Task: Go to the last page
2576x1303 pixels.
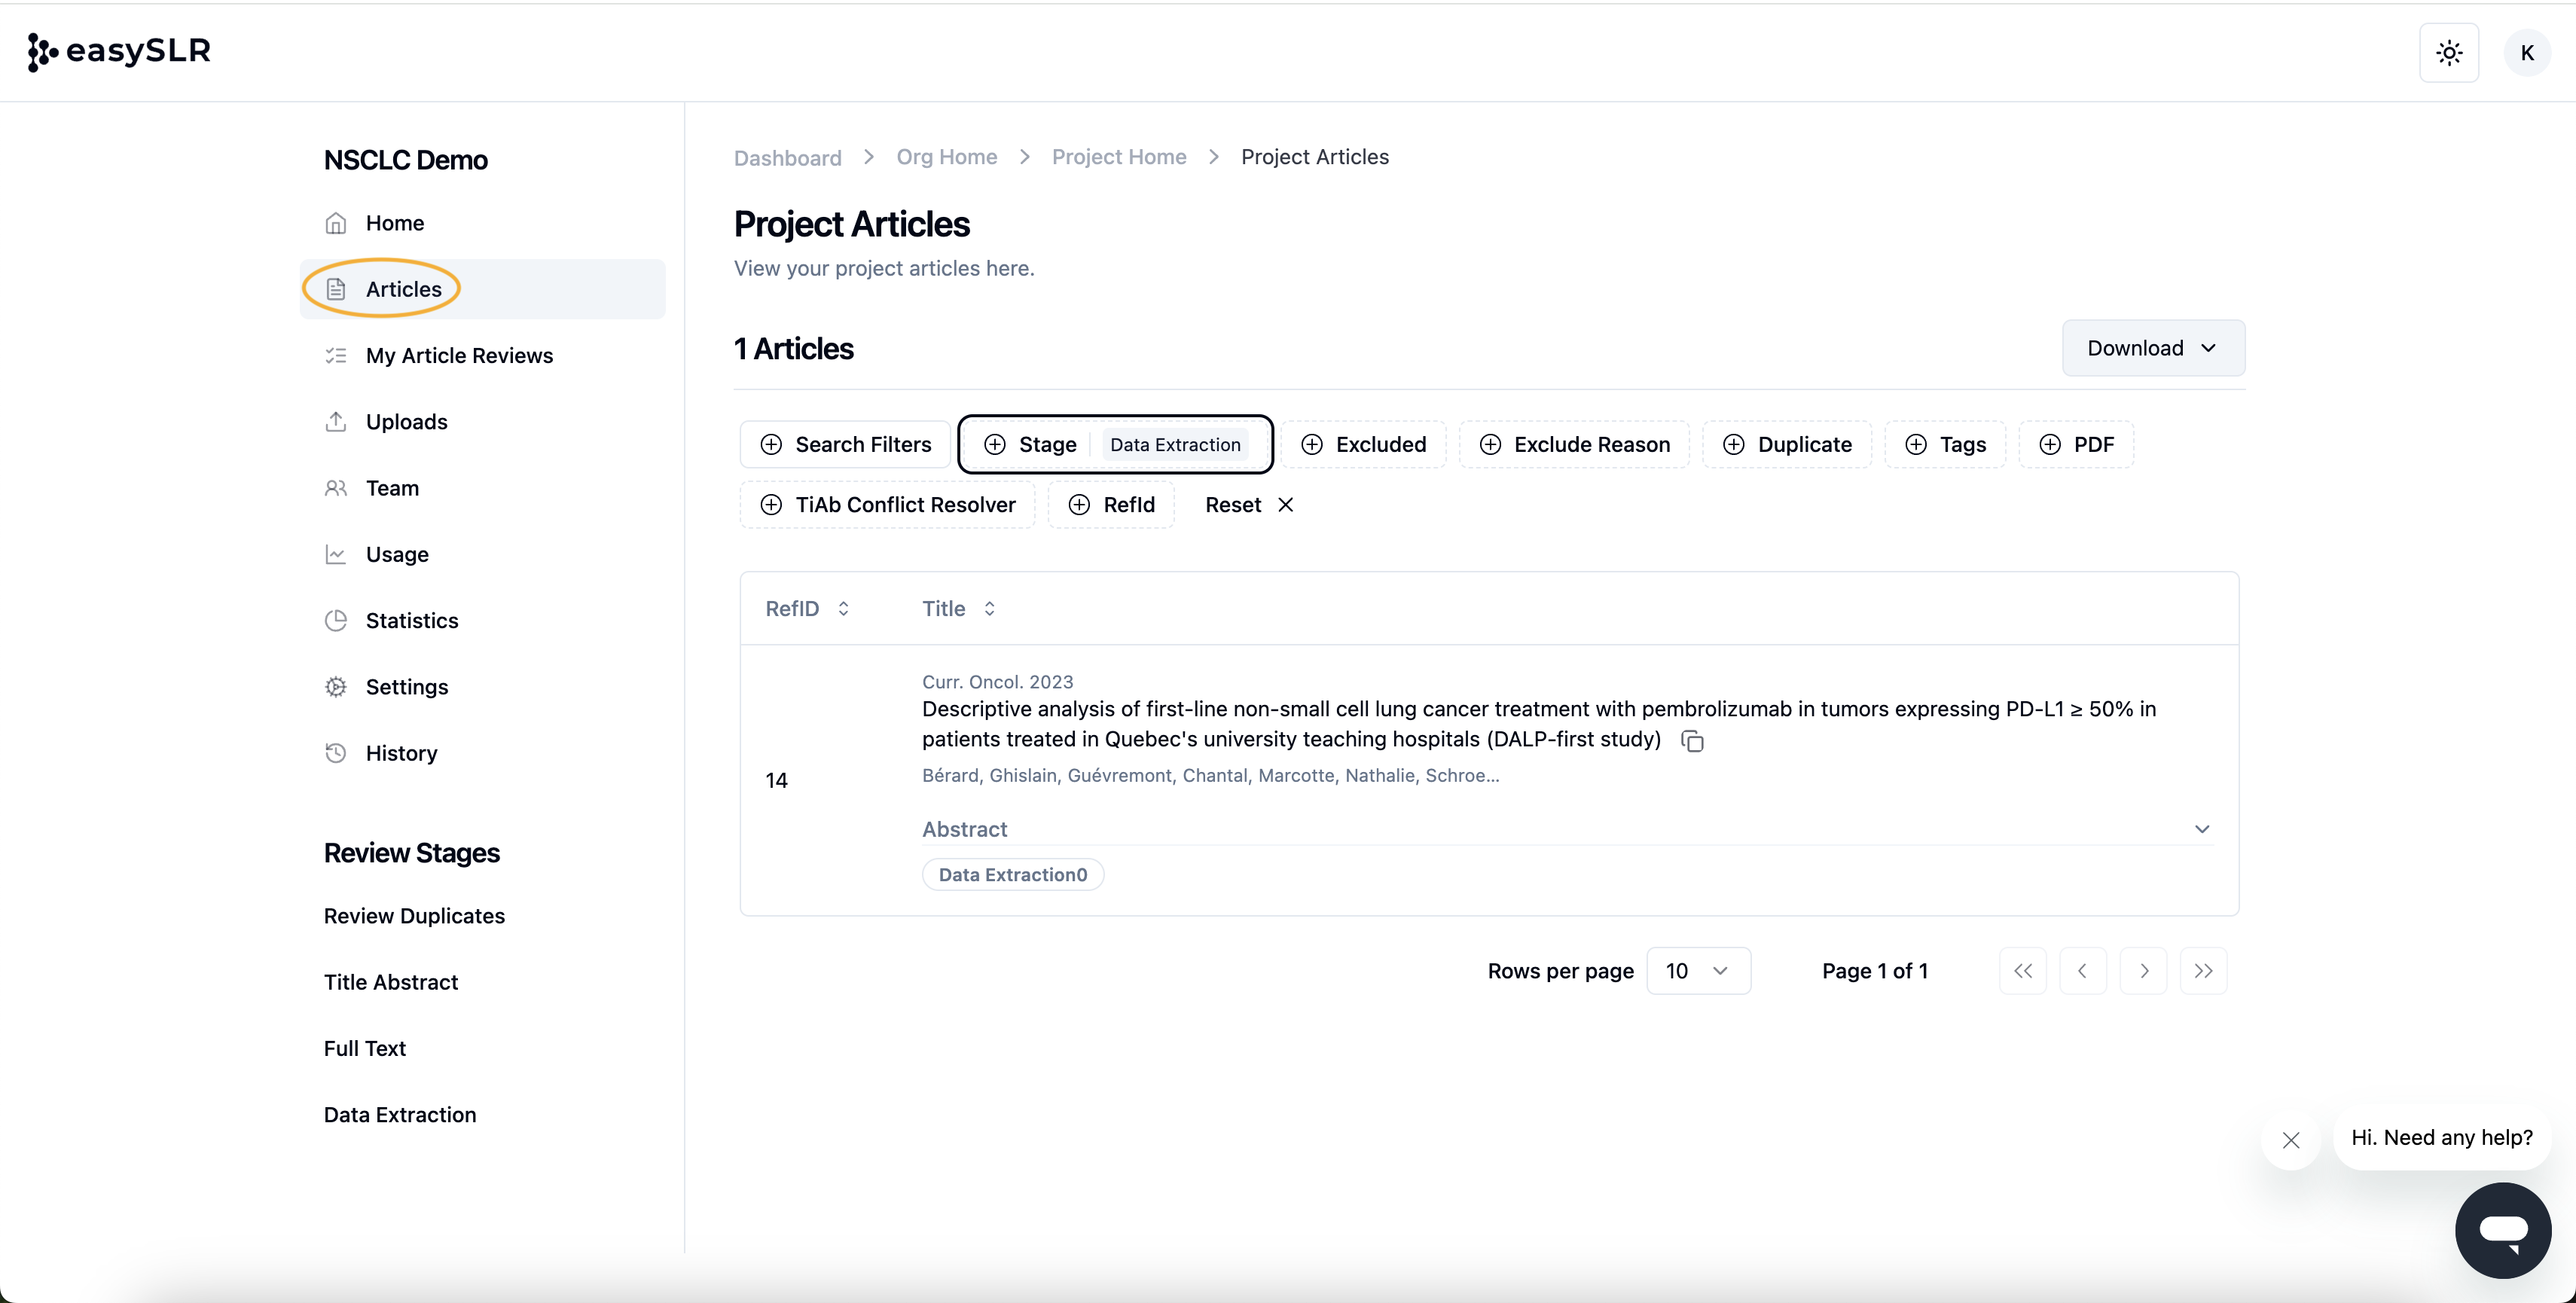Action: point(2203,970)
